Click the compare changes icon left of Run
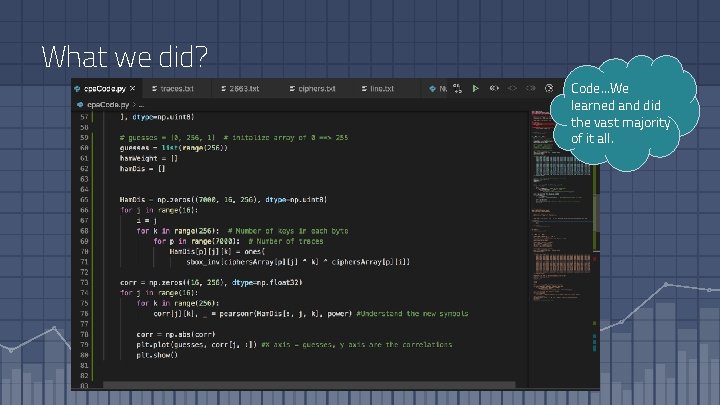This screenshot has width=720, height=405. [x=457, y=88]
